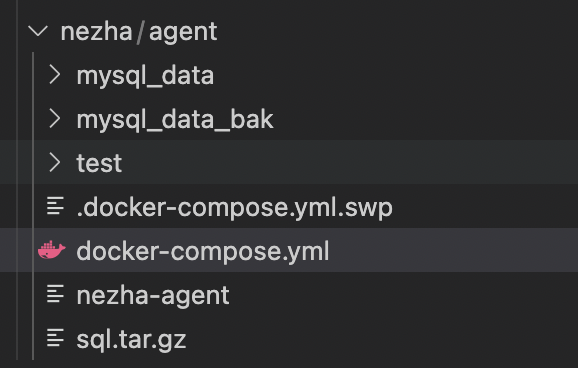Screen dimensions: 578x368
Task: Select the mysql_data_bak folder label
Action: click(x=175, y=120)
